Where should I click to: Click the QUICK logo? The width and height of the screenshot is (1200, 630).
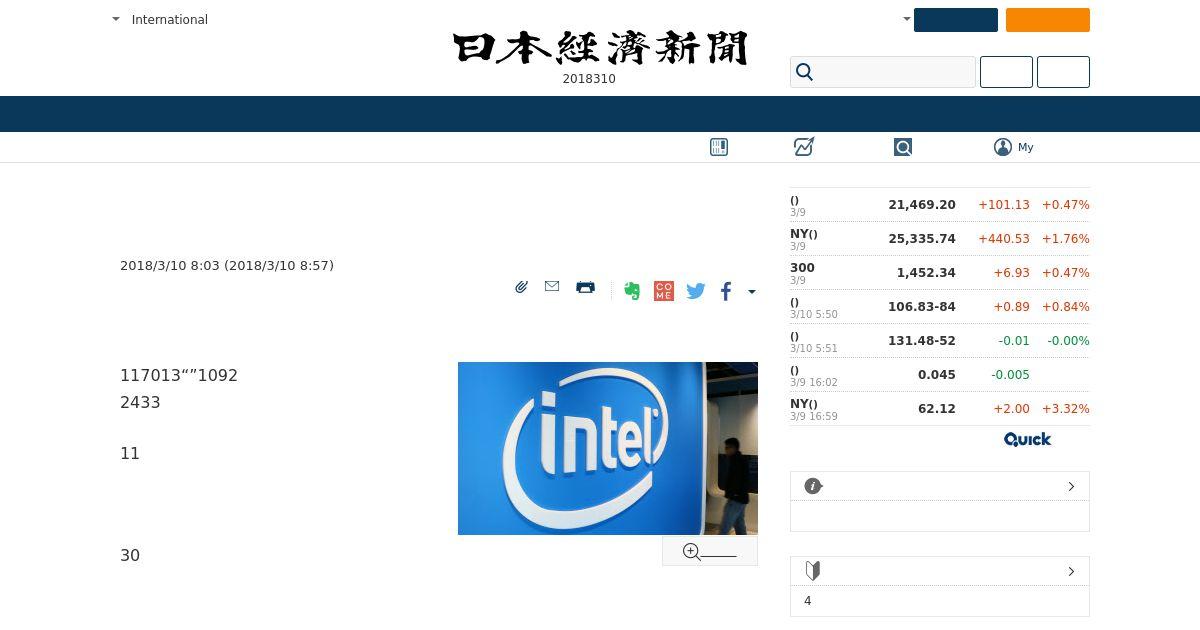click(x=1027, y=439)
